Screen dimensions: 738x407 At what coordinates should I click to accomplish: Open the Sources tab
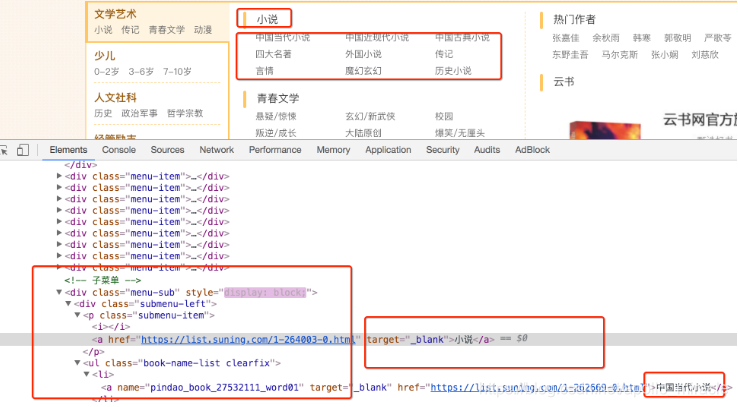point(167,150)
